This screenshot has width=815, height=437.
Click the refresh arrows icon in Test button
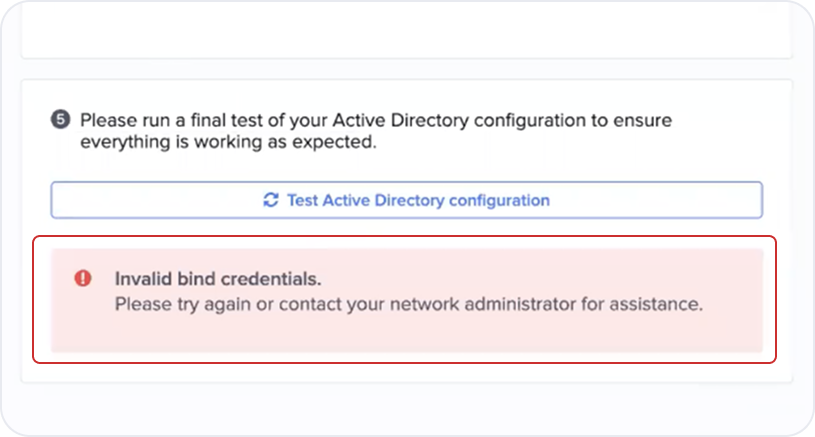tap(271, 200)
